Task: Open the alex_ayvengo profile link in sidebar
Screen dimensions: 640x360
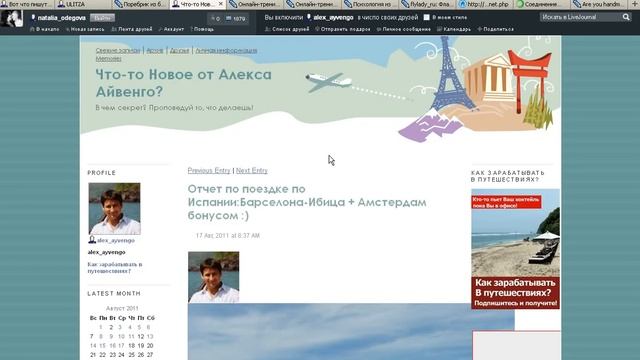Action: coord(116,240)
